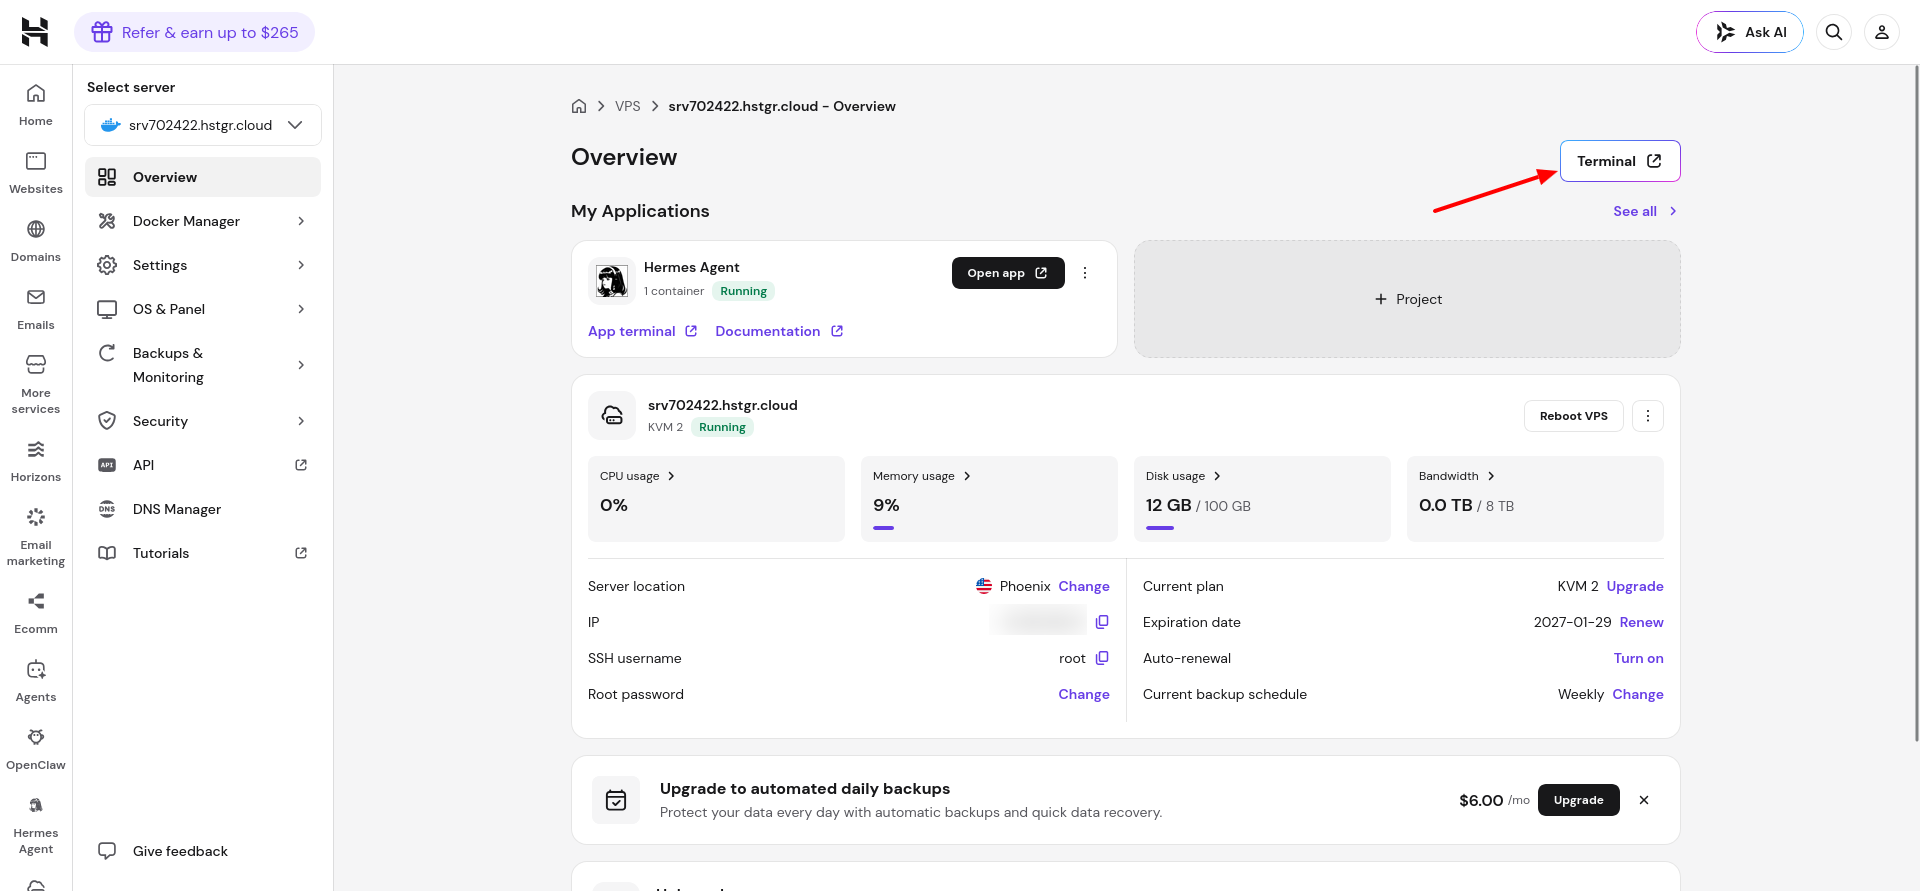The width and height of the screenshot is (1920, 891).
Task: Open Agents in sidebar
Action: click(x=36, y=681)
